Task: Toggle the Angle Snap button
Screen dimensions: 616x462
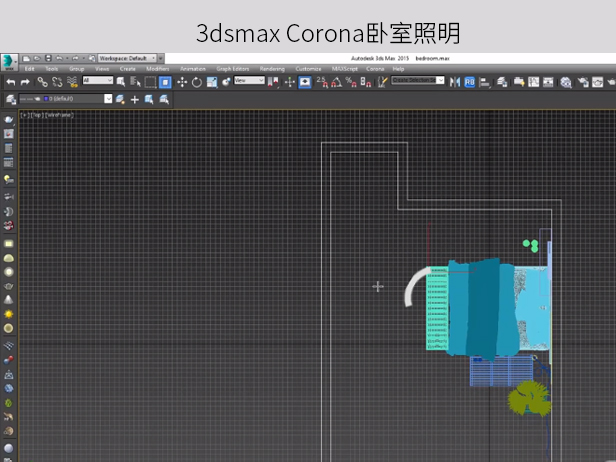Action: tap(336, 82)
